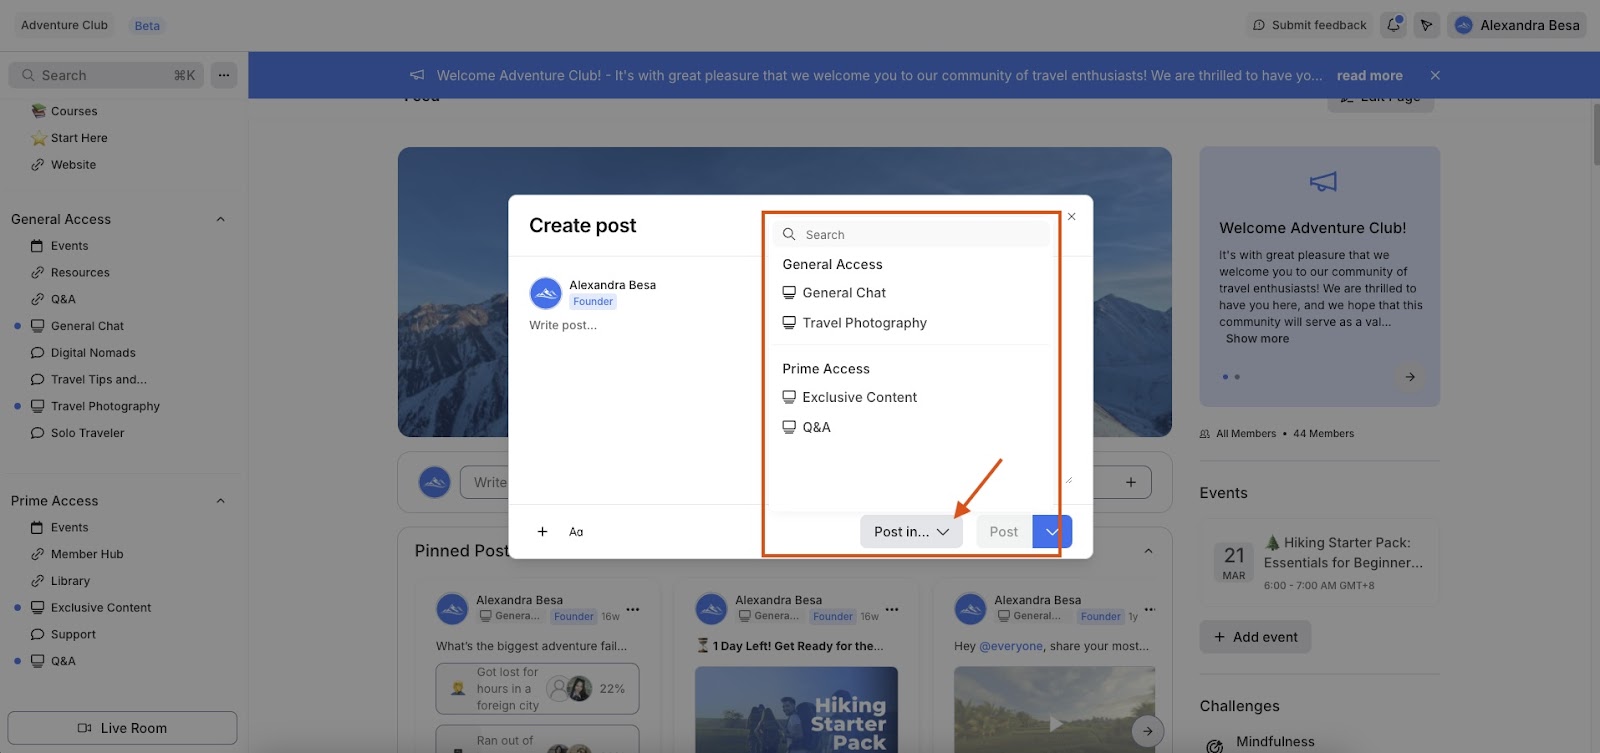Click the sidebar Search field
The width and height of the screenshot is (1600, 753).
pos(106,75)
